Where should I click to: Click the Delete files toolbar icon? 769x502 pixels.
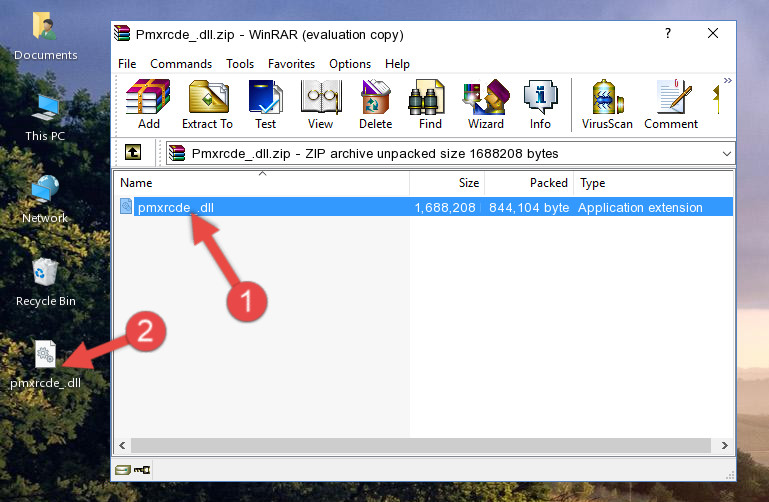tap(375, 104)
